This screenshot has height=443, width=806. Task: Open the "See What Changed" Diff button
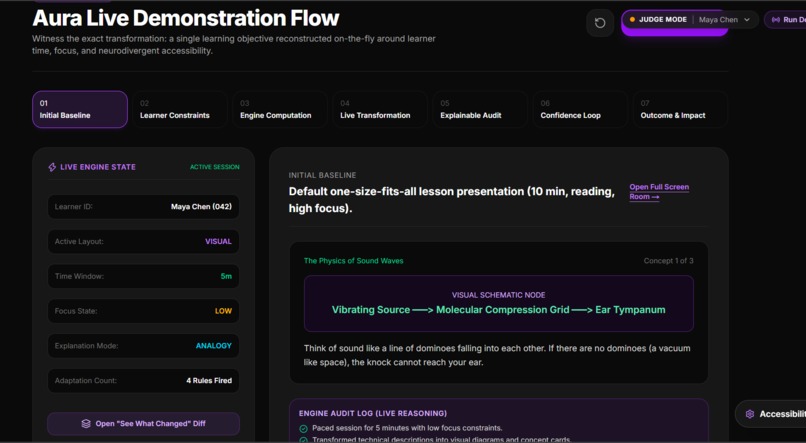(143, 423)
